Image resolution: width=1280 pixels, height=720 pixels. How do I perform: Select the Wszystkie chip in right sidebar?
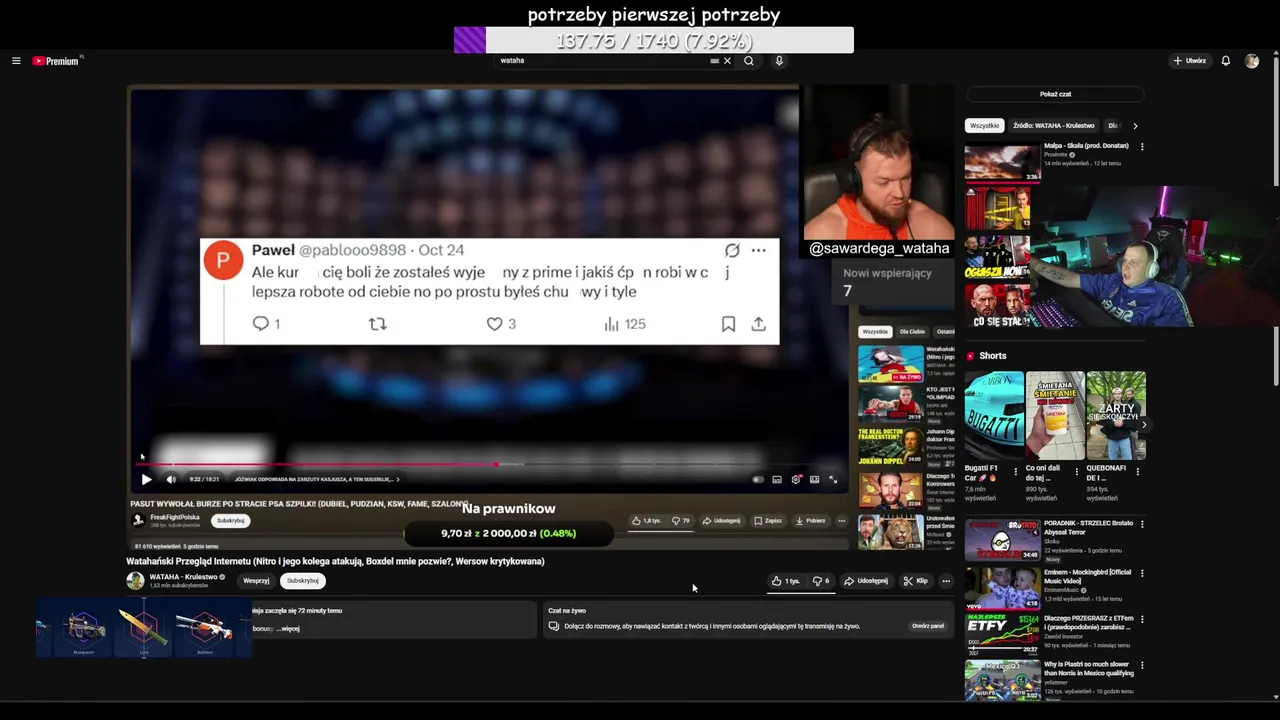point(984,126)
